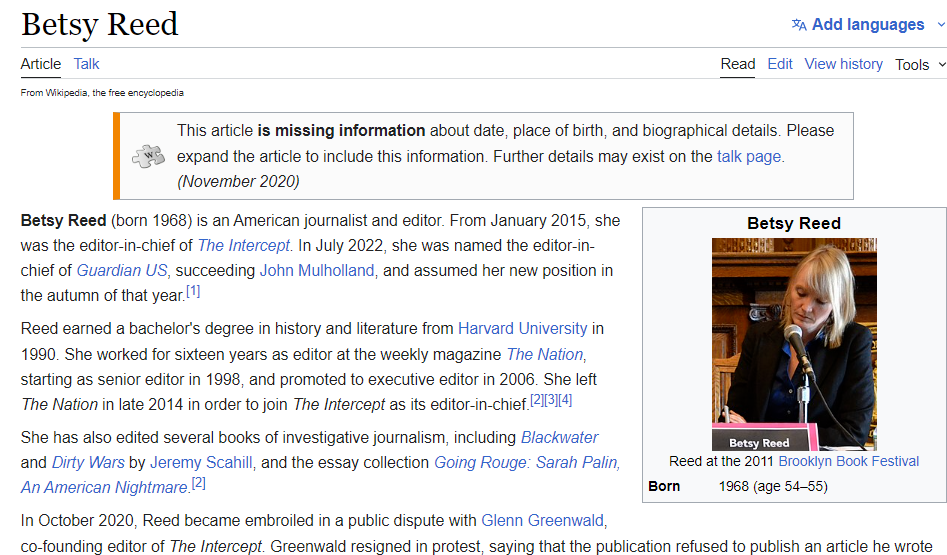The width and height of the screenshot is (947, 555).
Task: Jump to citation [4] after editor-in-chief
Action: point(565,400)
